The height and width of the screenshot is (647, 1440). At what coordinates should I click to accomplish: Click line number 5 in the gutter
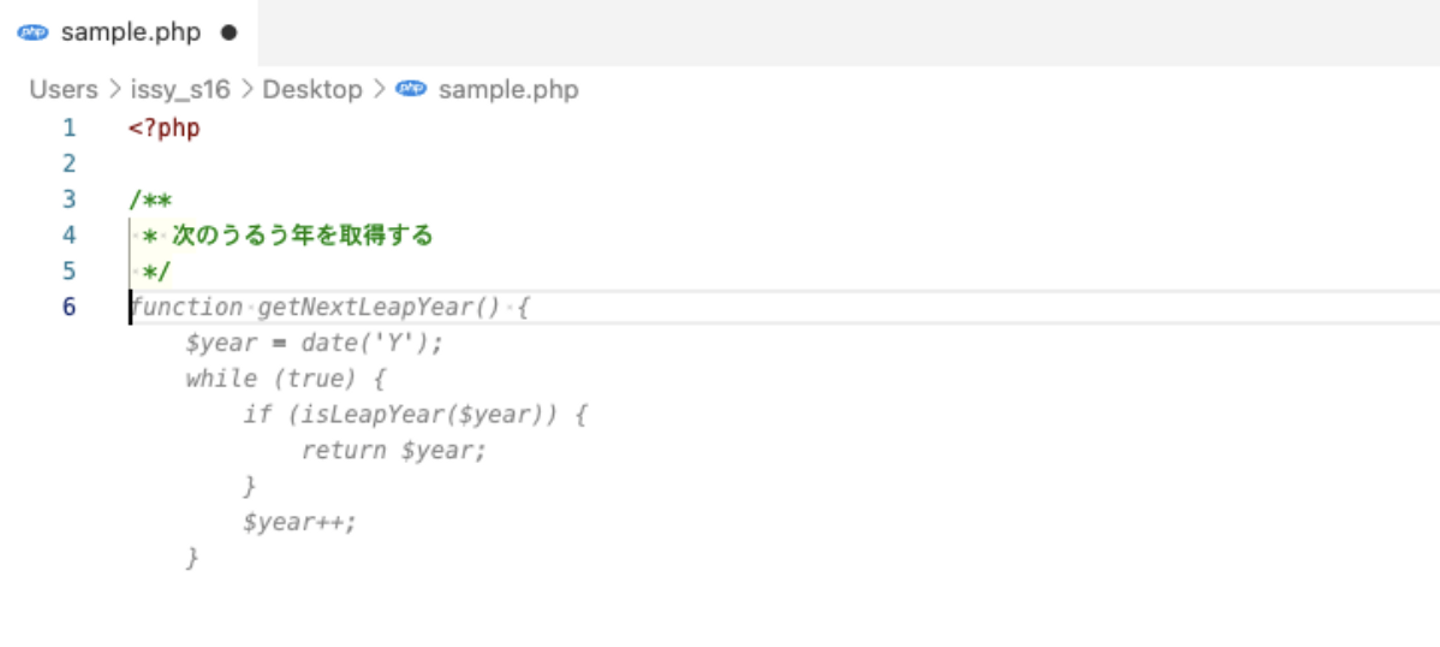tap(69, 271)
